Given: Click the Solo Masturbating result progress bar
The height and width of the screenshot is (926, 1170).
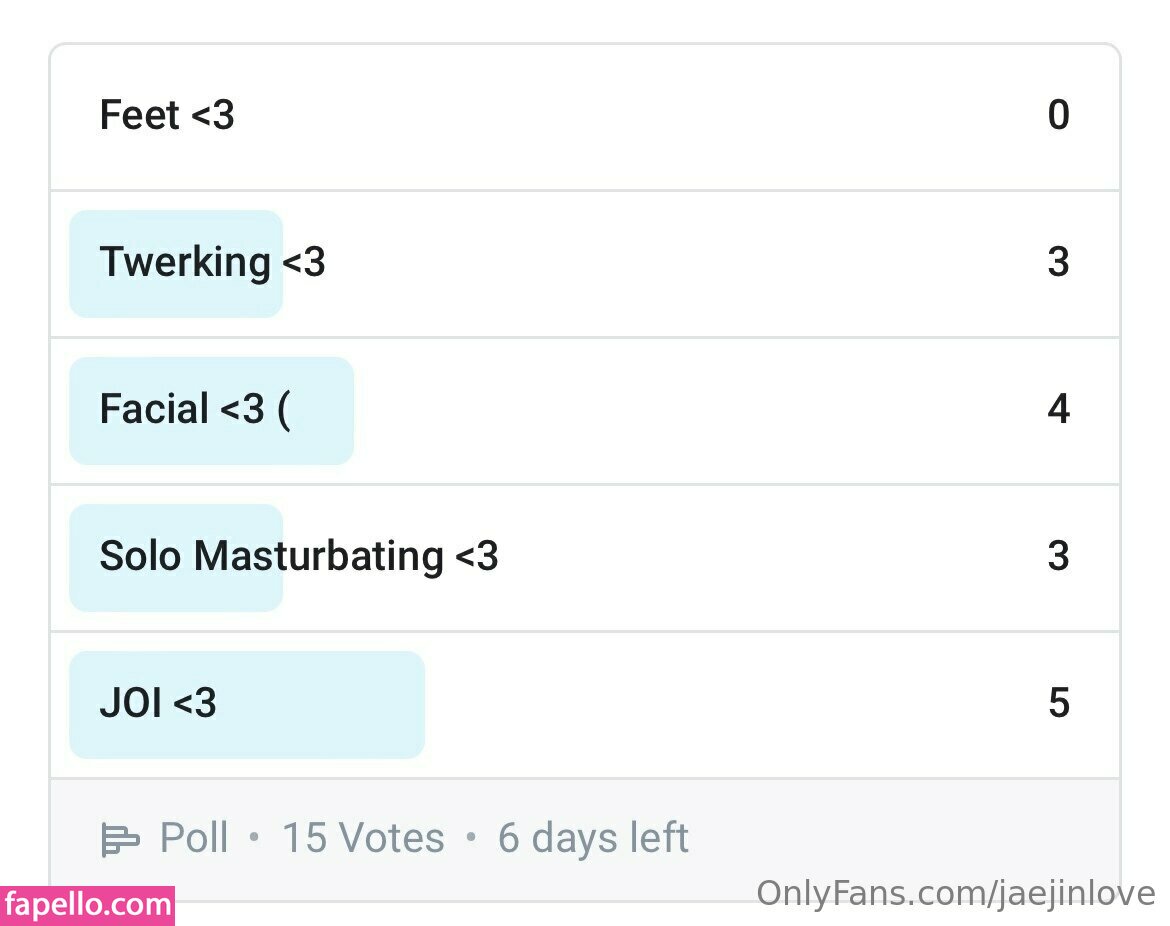Looking at the screenshot, I should tap(176, 592).
